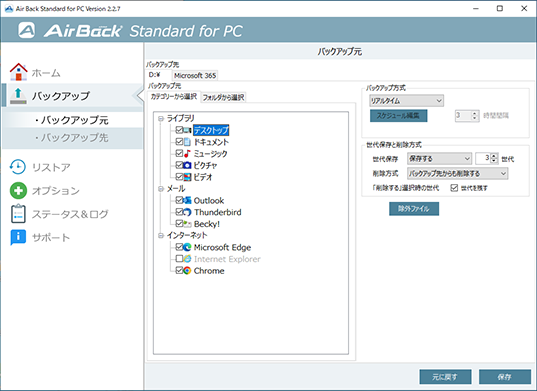Click the Microsoft Edge icon
The image size is (537, 391).
187,247
